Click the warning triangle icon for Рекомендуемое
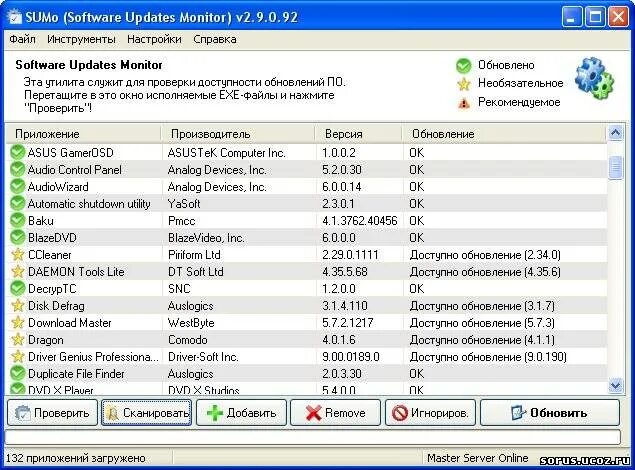 tap(464, 103)
